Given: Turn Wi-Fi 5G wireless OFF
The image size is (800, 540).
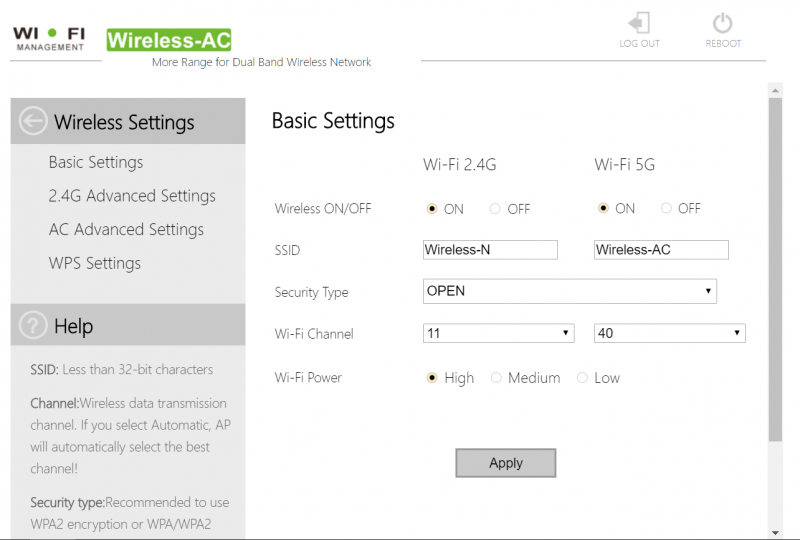Looking at the screenshot, I should click(x=666, y=208).
